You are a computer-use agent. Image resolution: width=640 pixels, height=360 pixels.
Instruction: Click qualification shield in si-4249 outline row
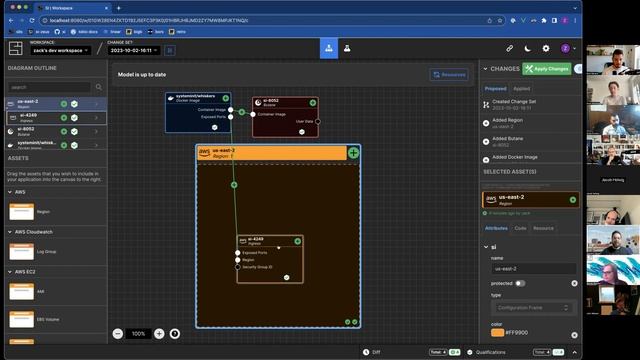74,118
